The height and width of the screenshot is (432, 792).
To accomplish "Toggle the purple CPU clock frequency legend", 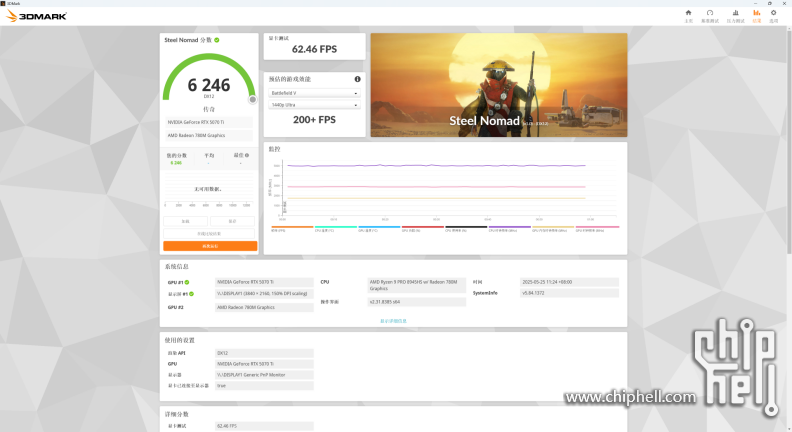I will (509, 228).
